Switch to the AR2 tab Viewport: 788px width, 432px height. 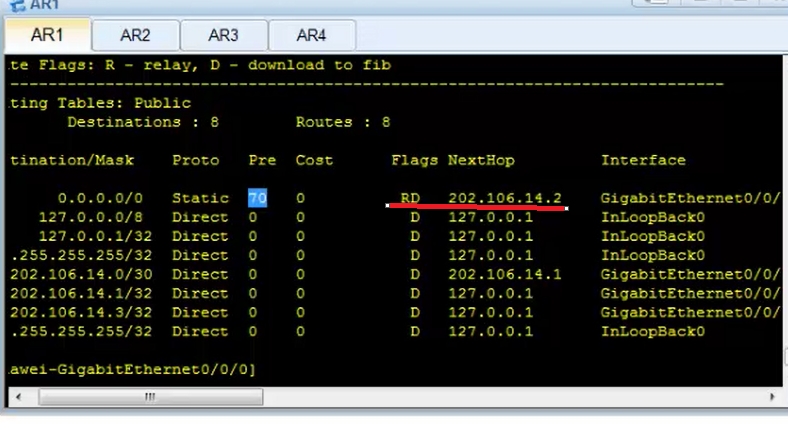[135, 35]
